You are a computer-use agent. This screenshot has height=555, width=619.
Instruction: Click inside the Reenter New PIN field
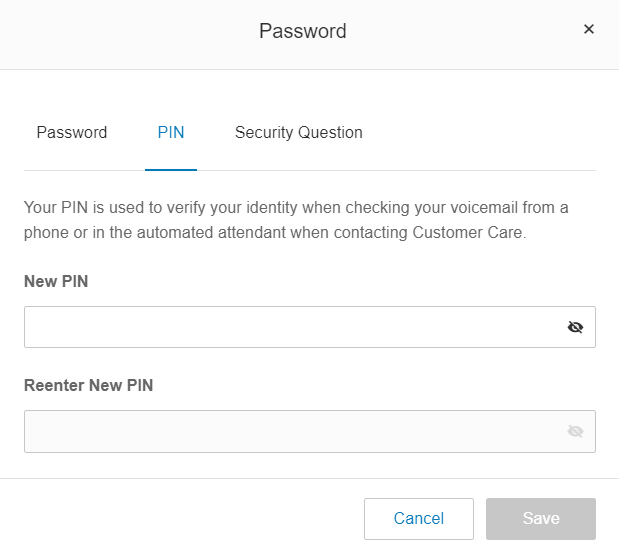tap(310, 431)
